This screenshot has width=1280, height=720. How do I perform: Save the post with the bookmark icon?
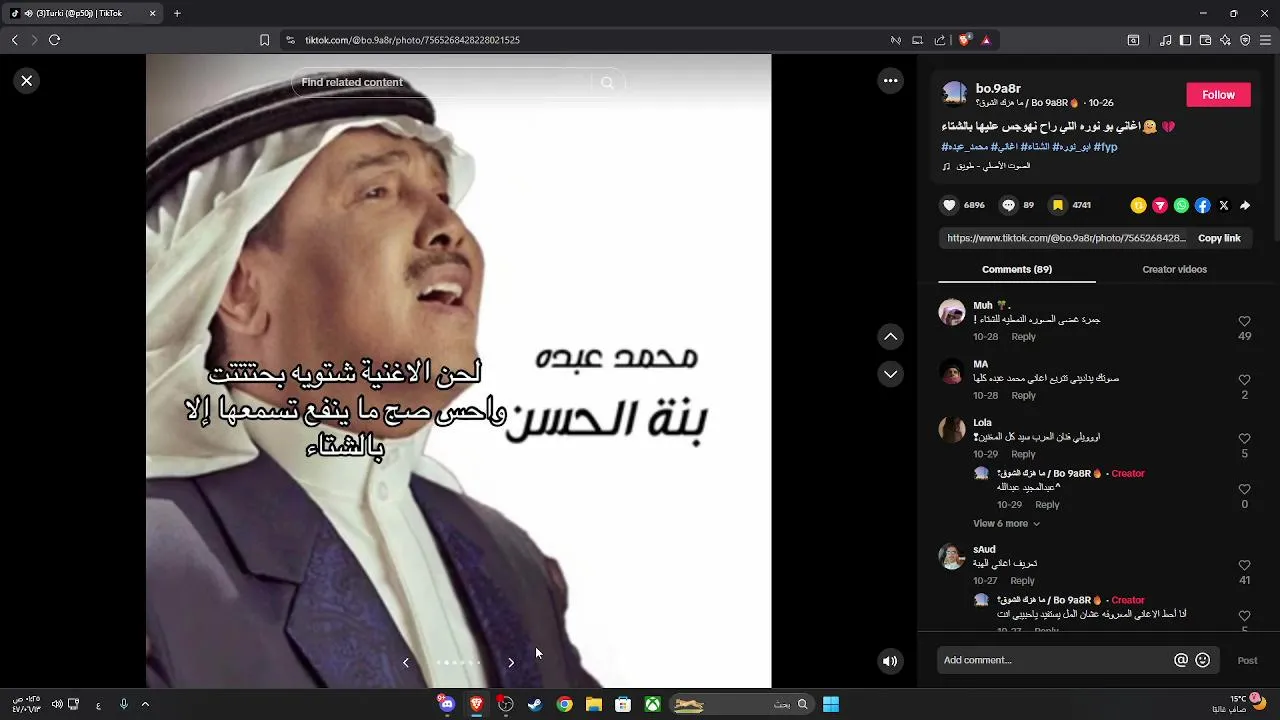pyautogui.click(x=1058, y=205)
